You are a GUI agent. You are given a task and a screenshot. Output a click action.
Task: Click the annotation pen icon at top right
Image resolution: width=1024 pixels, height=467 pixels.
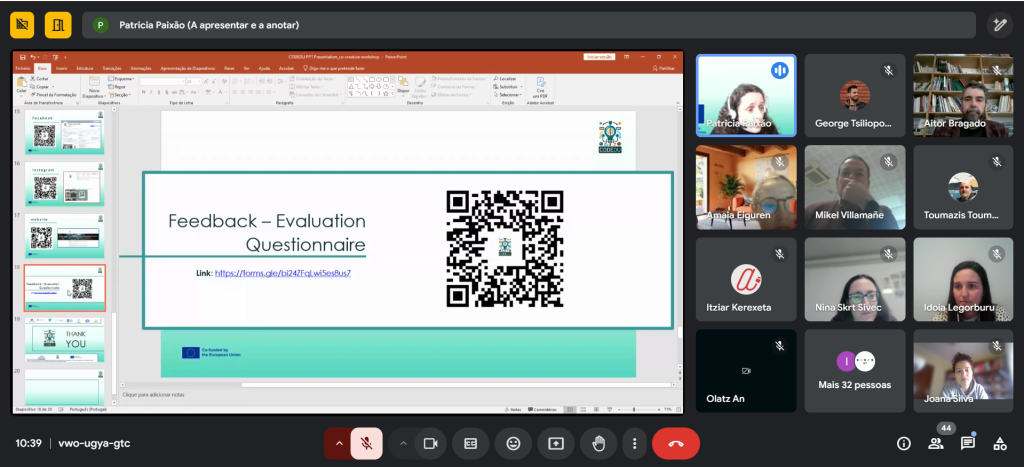pos(999,25)
